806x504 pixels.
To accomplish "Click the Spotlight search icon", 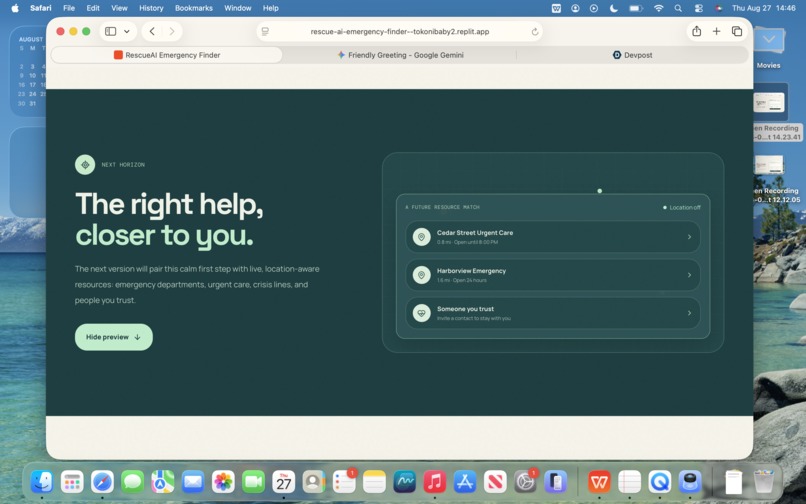I will (x=679, y=8).
